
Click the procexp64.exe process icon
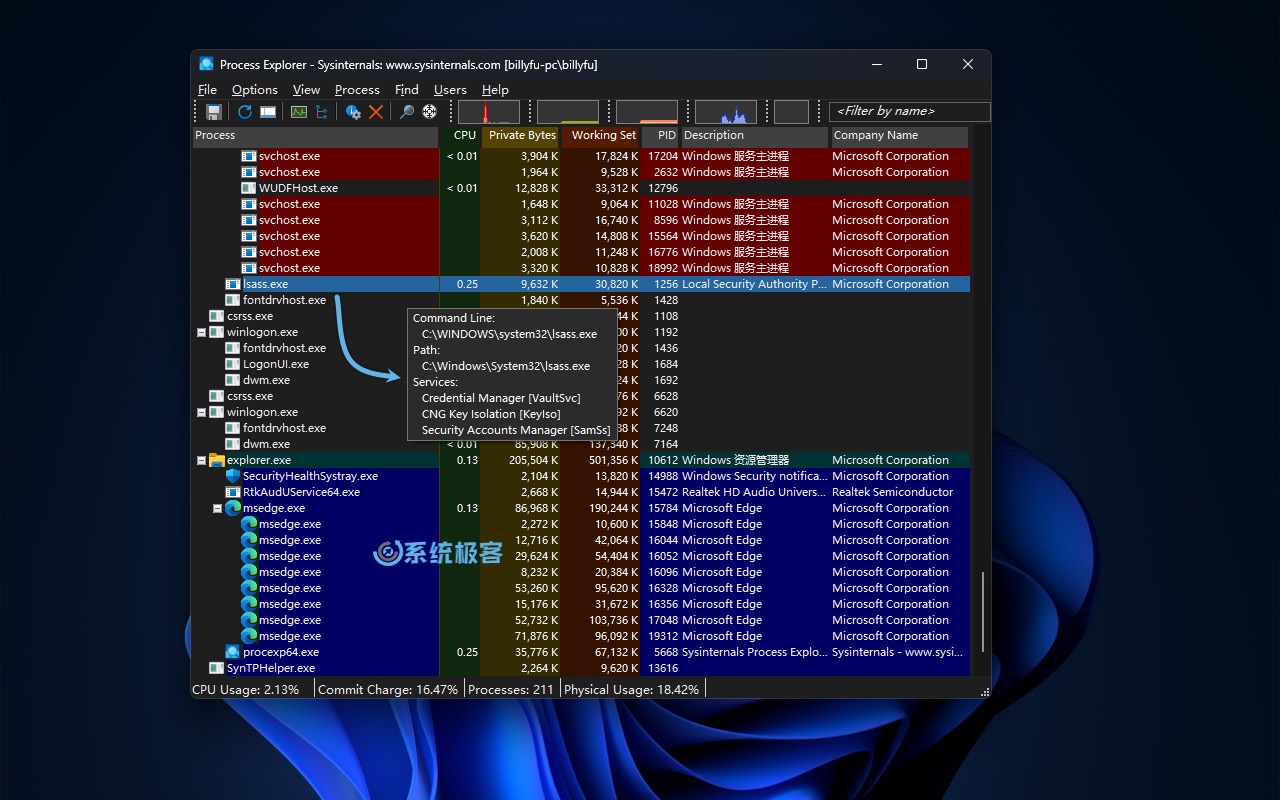pos(233,652)
